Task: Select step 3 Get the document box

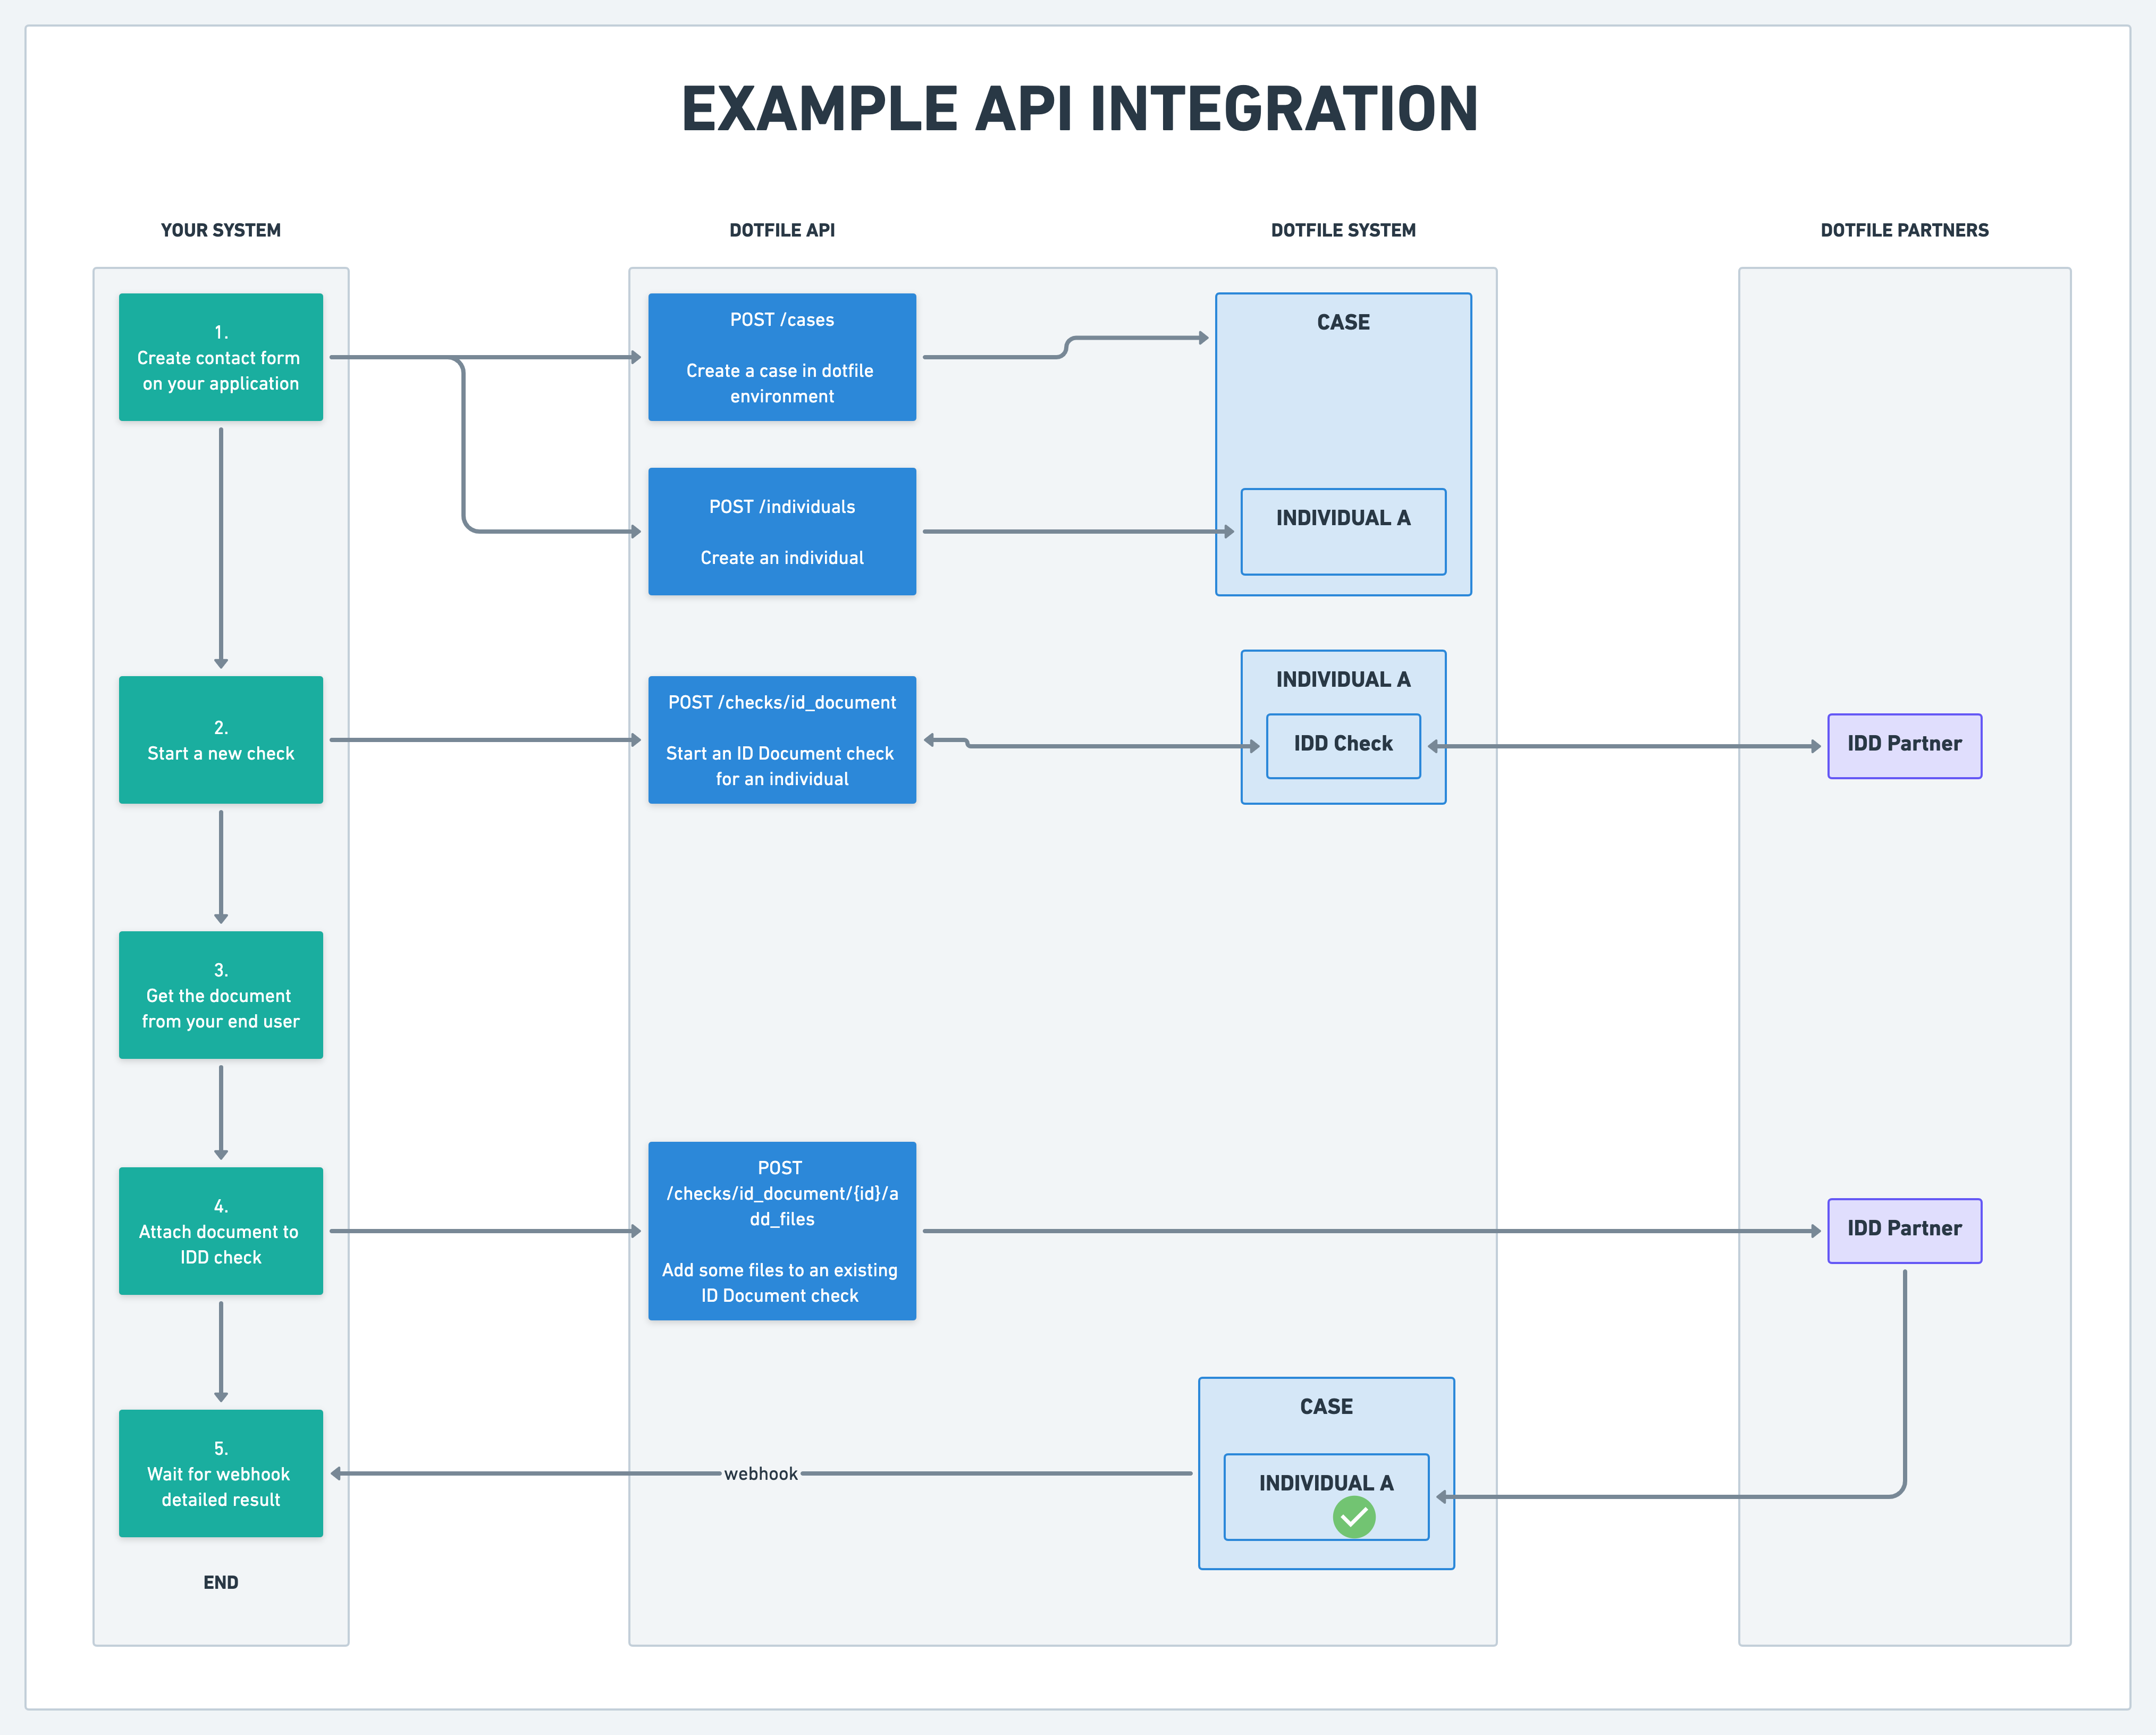Action: coord(220,995)
